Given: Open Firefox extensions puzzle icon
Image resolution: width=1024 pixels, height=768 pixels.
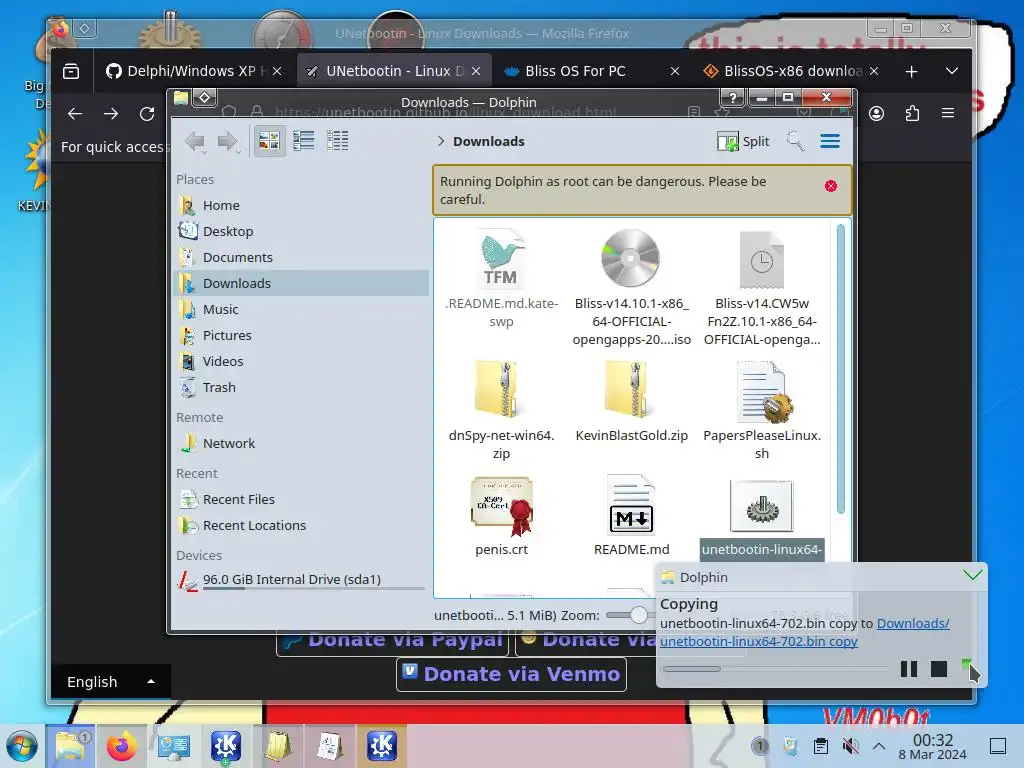Looking at the screenshot, I should 912,114.
